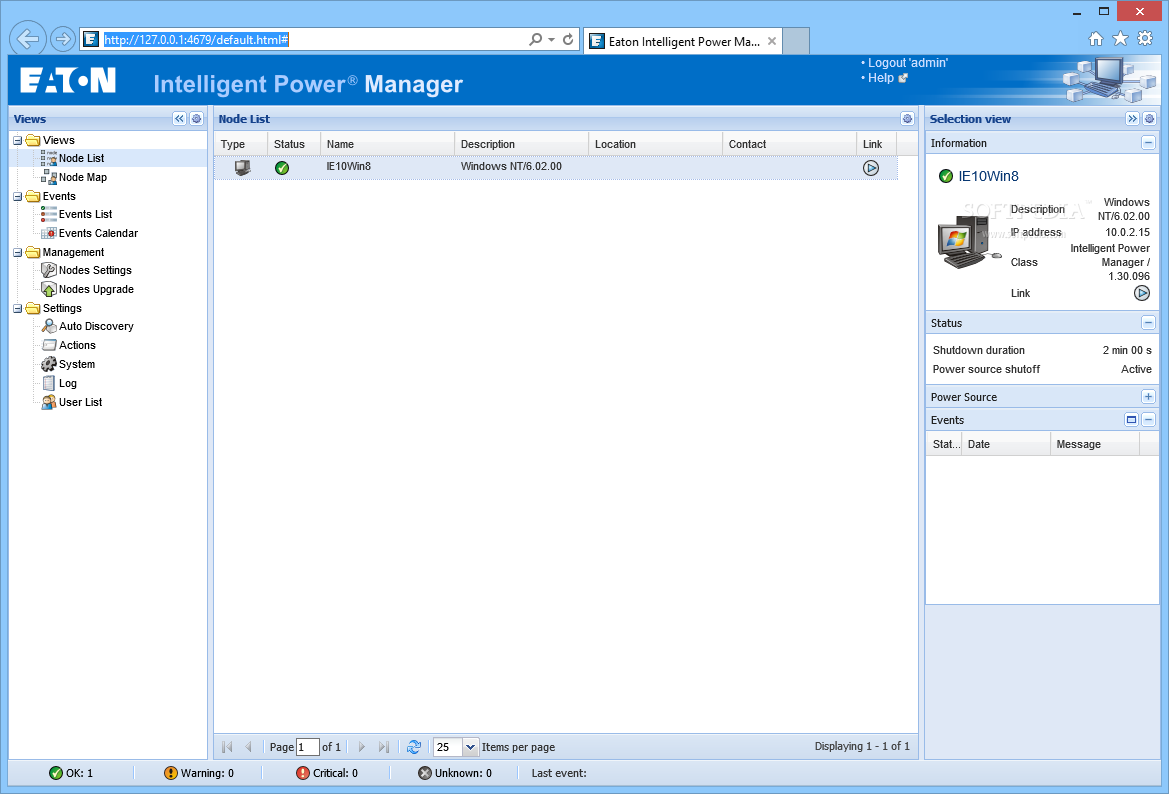Click the Link arrow icon in Information panel

coord(1141,293)
